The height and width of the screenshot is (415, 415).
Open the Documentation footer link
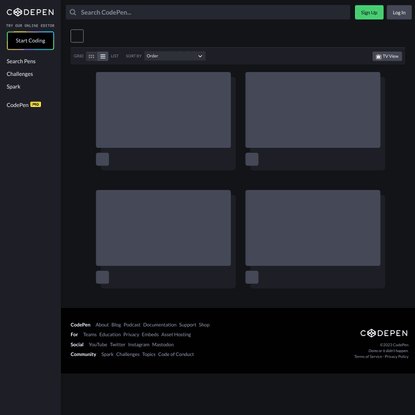click(160, 325)
